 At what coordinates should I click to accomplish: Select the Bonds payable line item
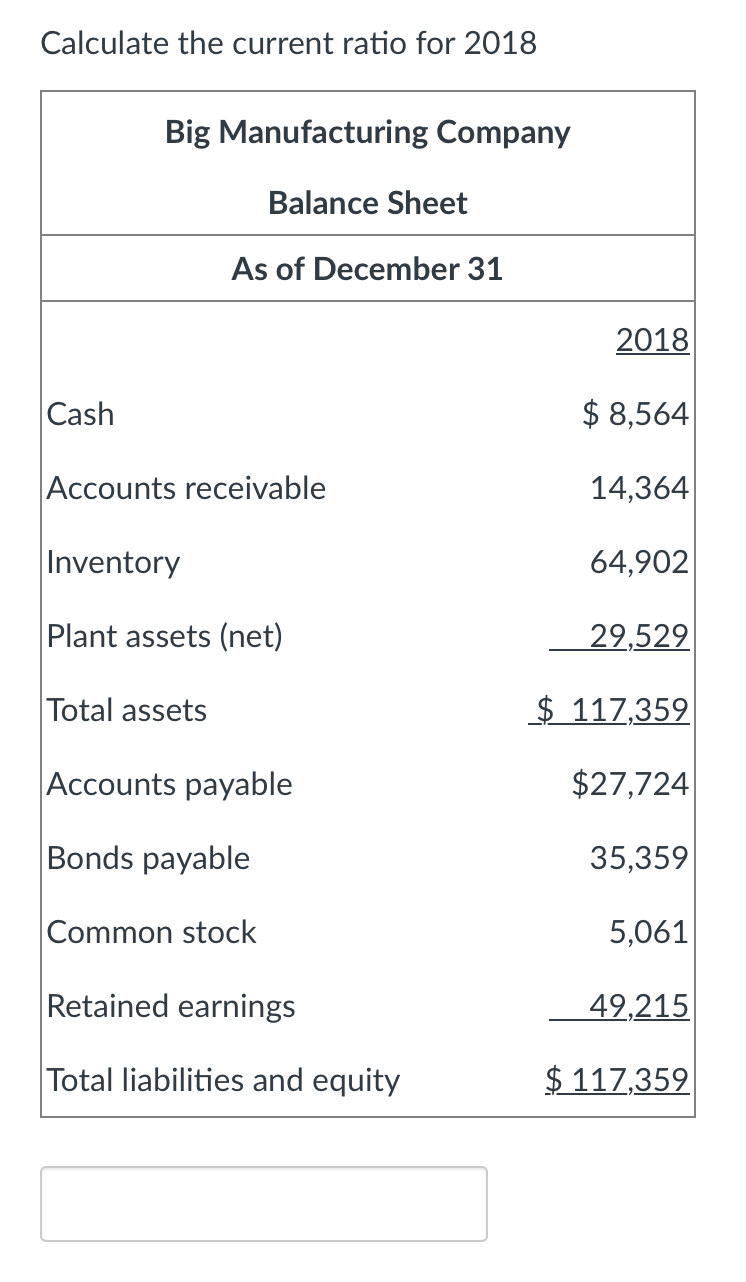click(147, 858)
